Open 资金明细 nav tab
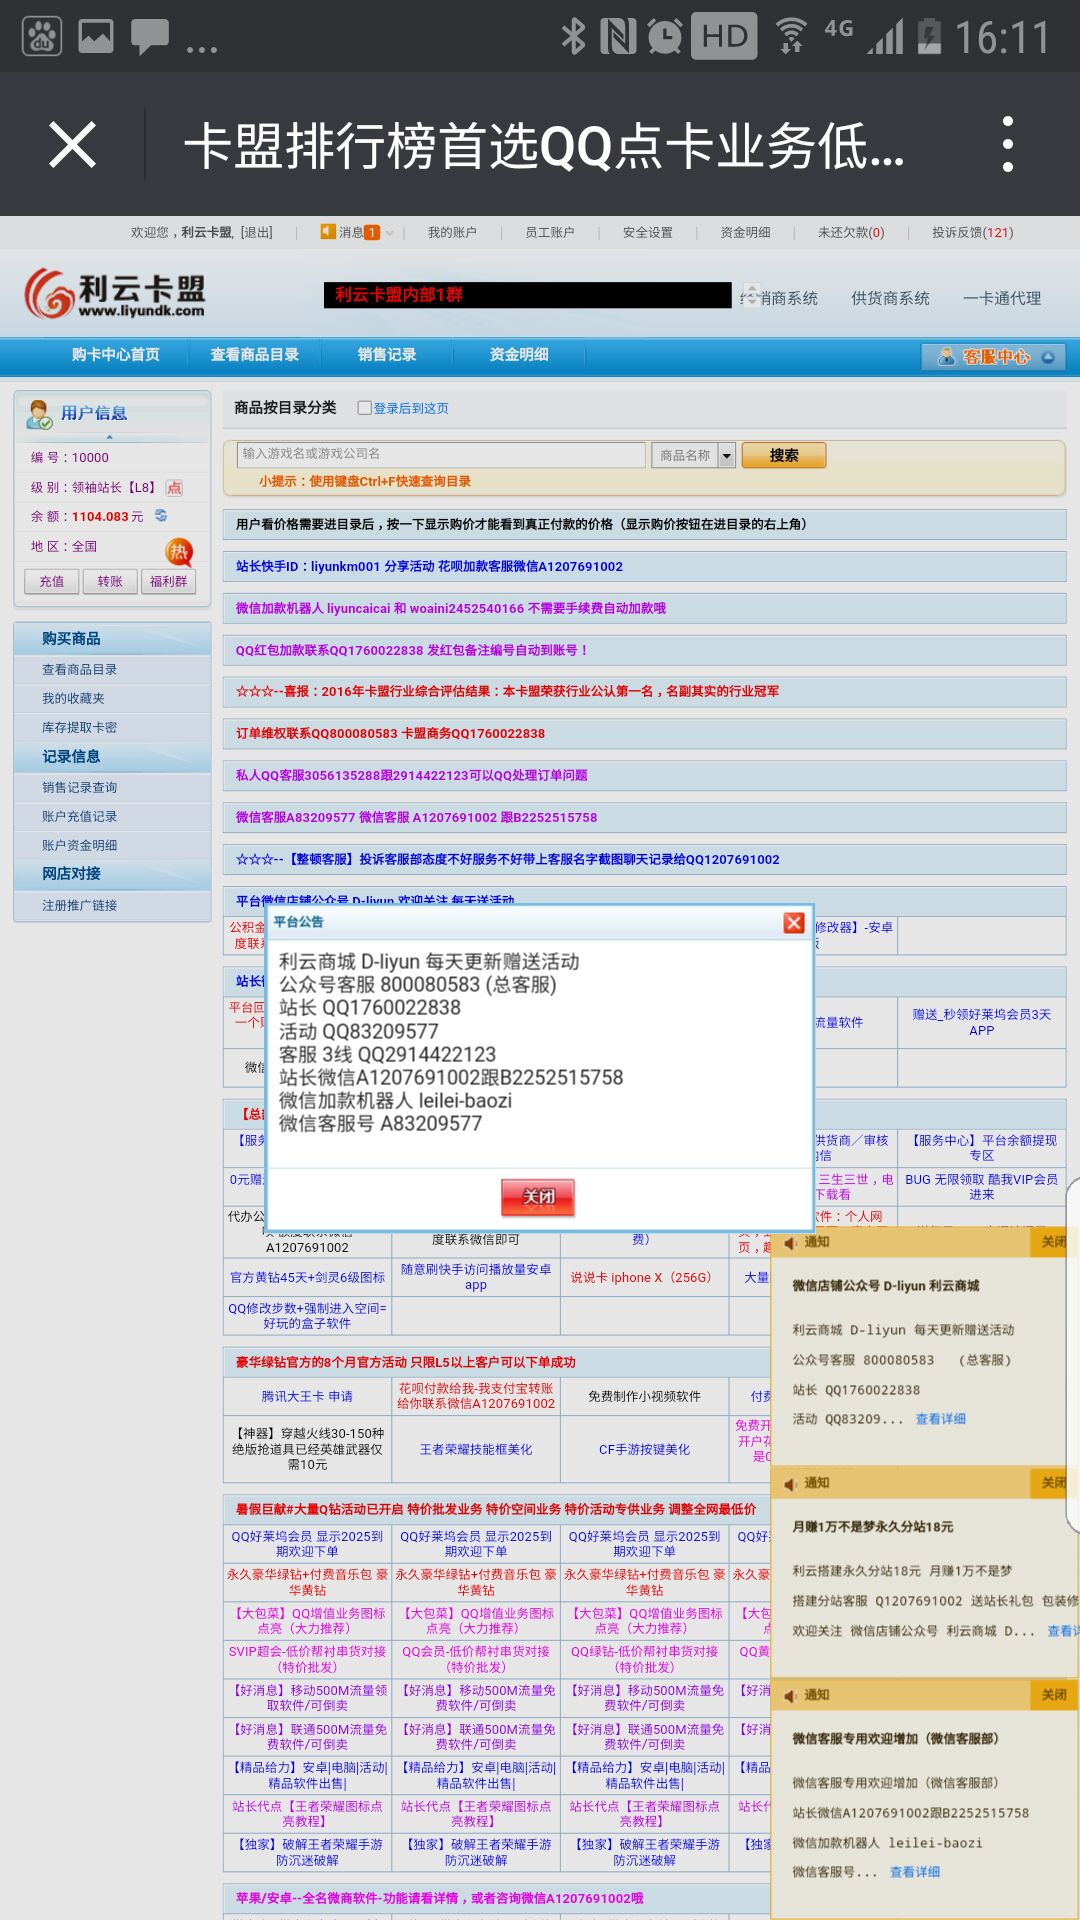The height and width of the screenshot is (1920, 1080). (x=519, y=354)
